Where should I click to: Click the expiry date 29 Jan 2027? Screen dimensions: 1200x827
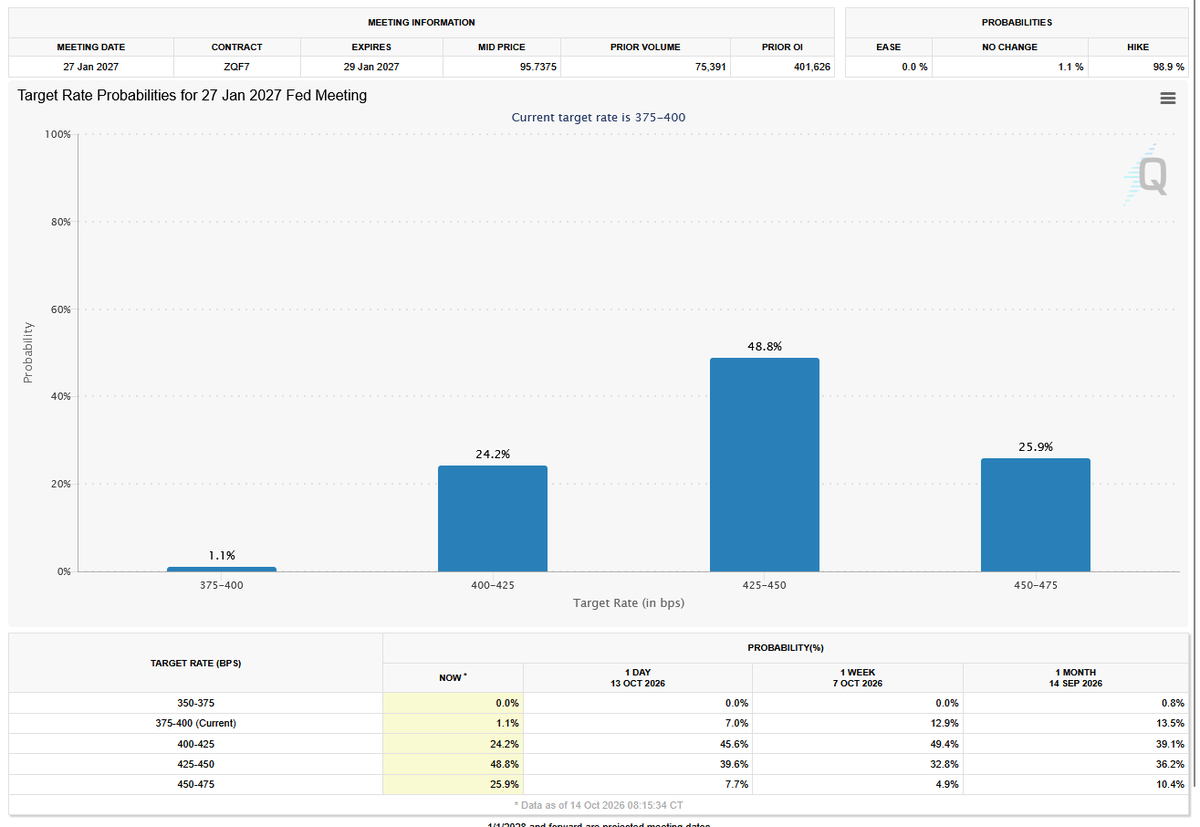tap(371, 67)
